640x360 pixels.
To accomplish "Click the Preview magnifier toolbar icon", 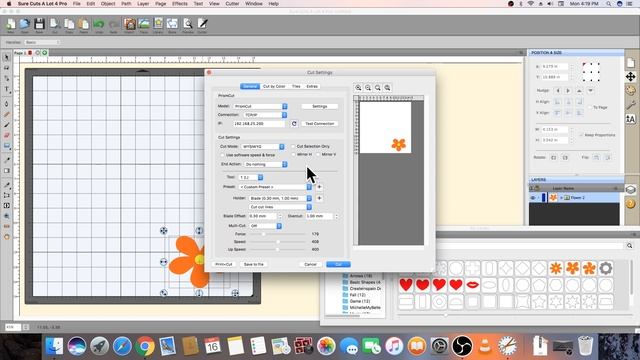I will coord(188,24).
